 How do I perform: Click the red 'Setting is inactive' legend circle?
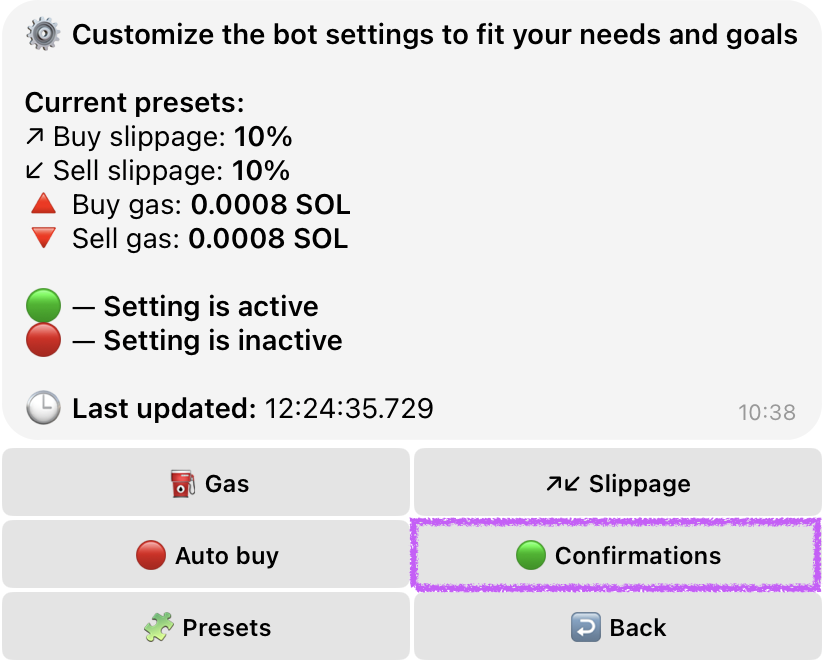point(43,340)
